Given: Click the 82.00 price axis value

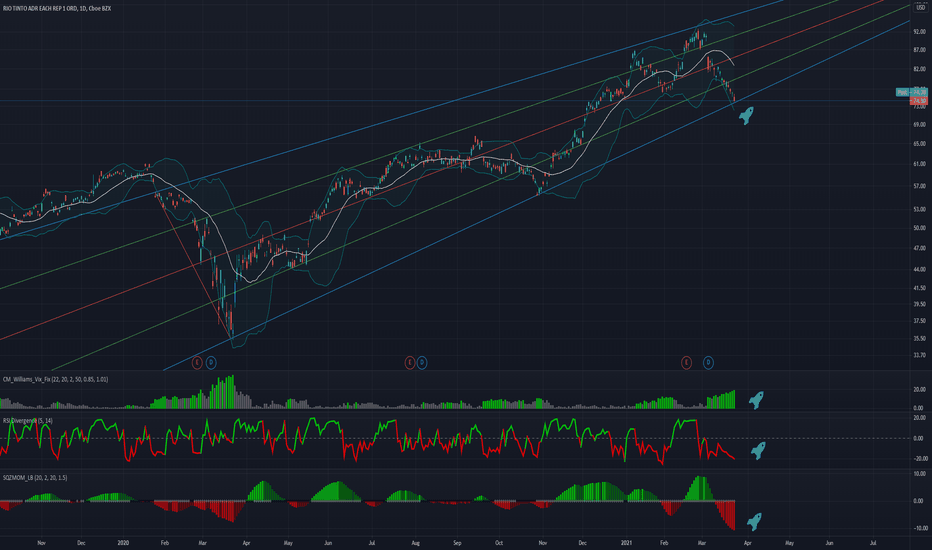Looking at the screenshot, I should pos(920,69).
